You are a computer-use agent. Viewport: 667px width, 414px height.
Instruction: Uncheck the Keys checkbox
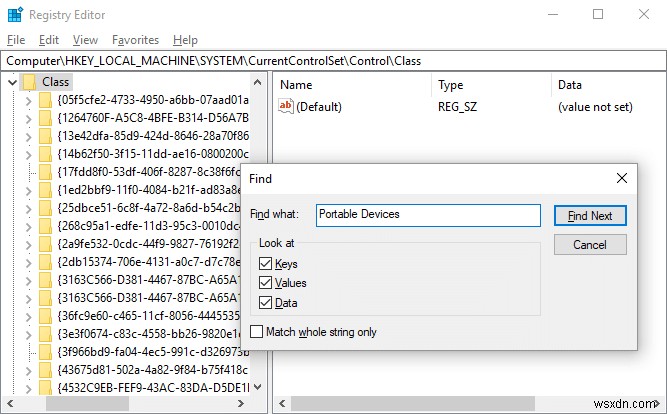coord(265,264)
